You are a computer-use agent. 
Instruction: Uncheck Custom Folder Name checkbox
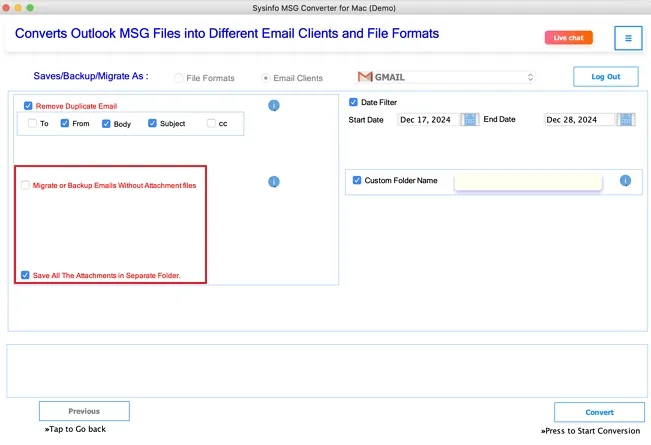point(357,180)
